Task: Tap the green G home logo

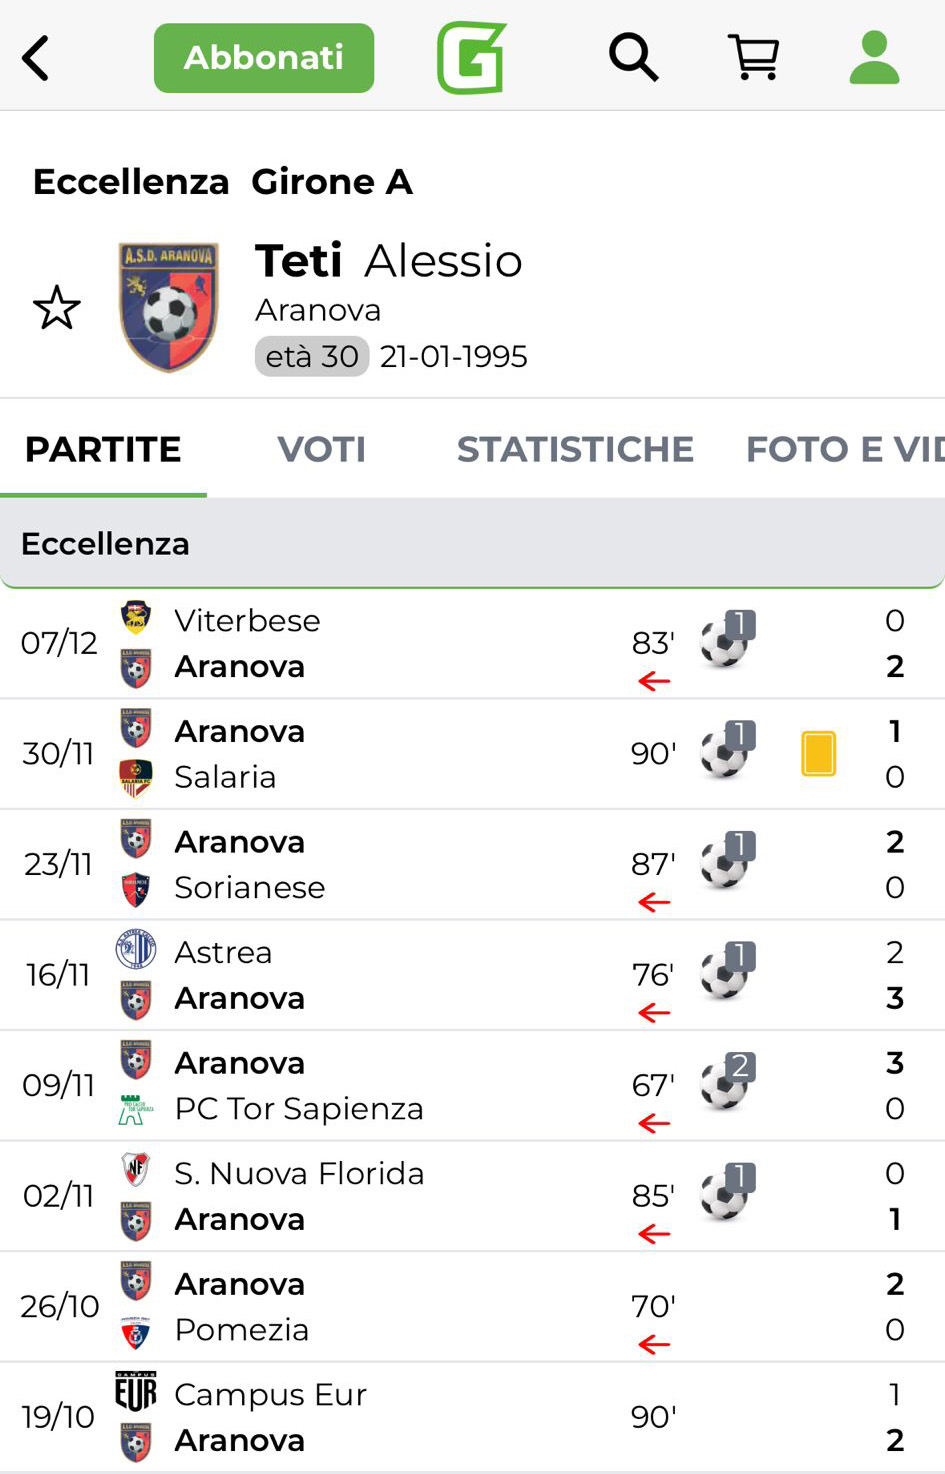Action: click(x=471, y=58)
